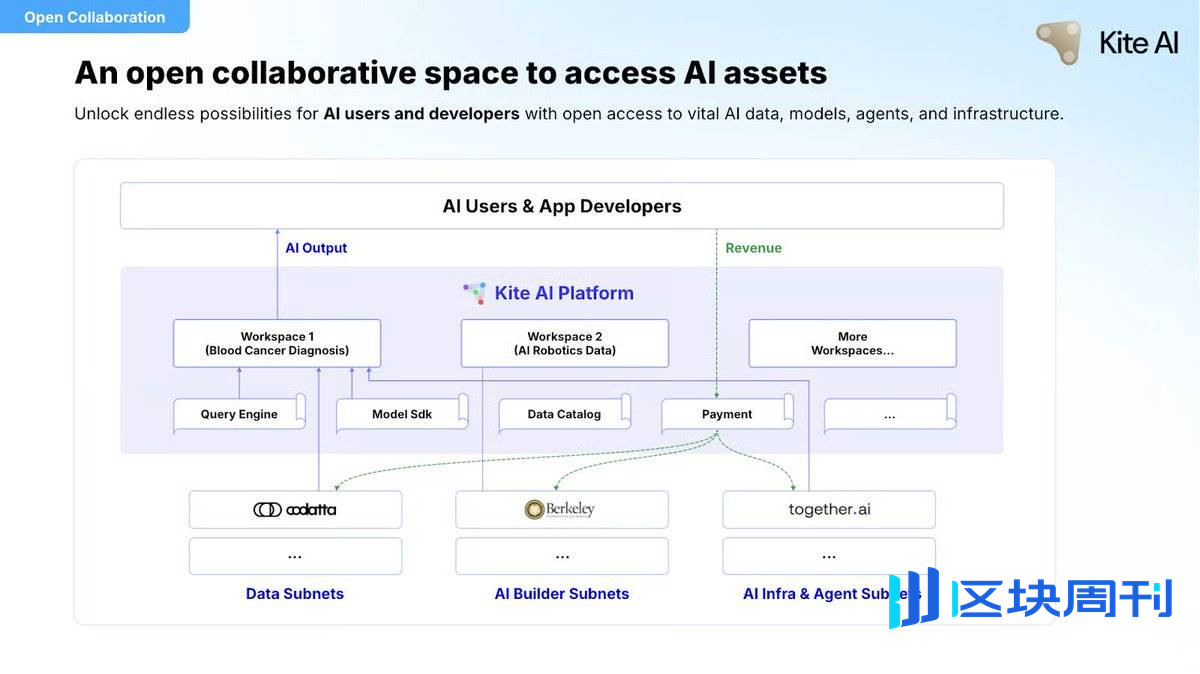Open the Data Catalog component
The image size is (1200, 674).
[564, 414]
